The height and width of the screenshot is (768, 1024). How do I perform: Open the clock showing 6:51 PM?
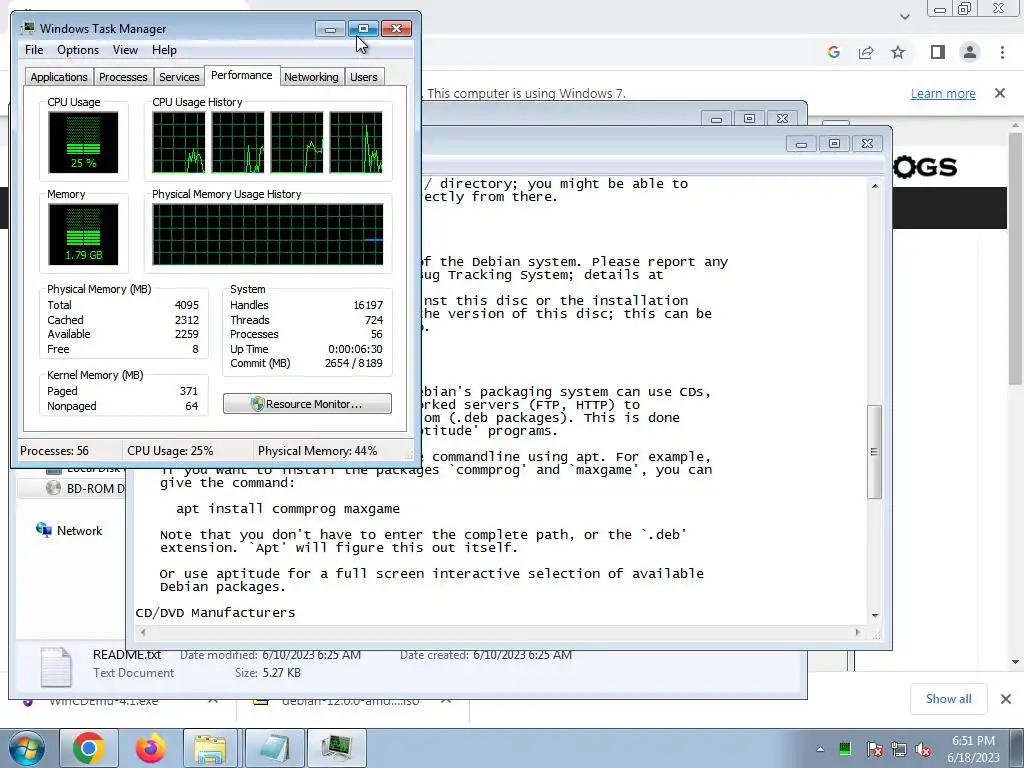[x=973, y=748]
